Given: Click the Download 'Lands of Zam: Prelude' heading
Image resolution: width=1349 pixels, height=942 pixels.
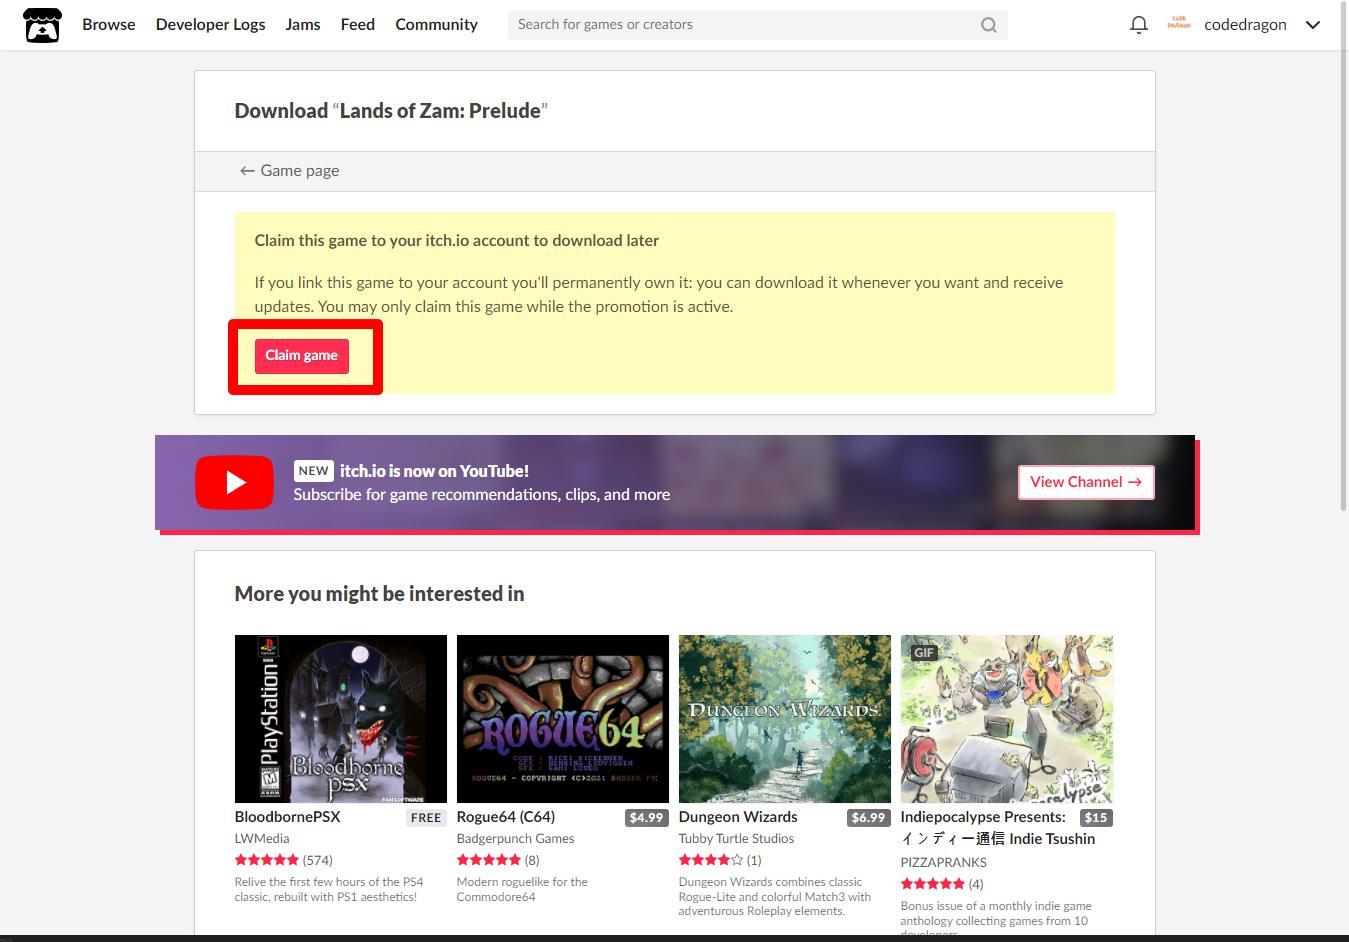Looking at the screenshot, I should [x=391, y=111].
